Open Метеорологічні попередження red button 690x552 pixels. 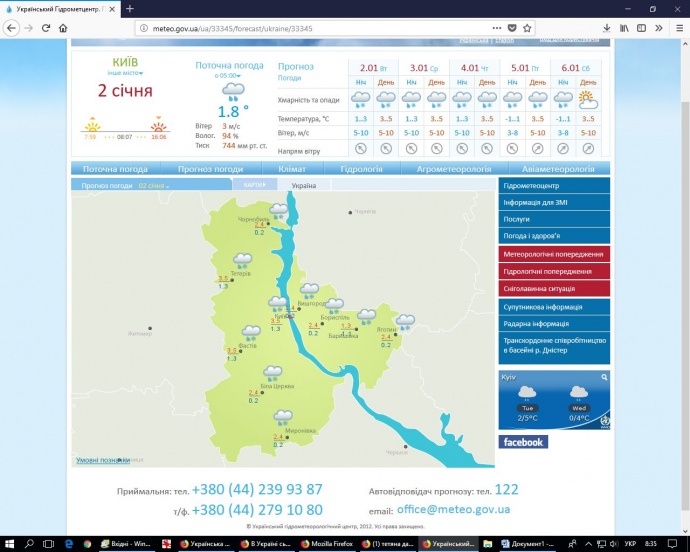[553, 254]
